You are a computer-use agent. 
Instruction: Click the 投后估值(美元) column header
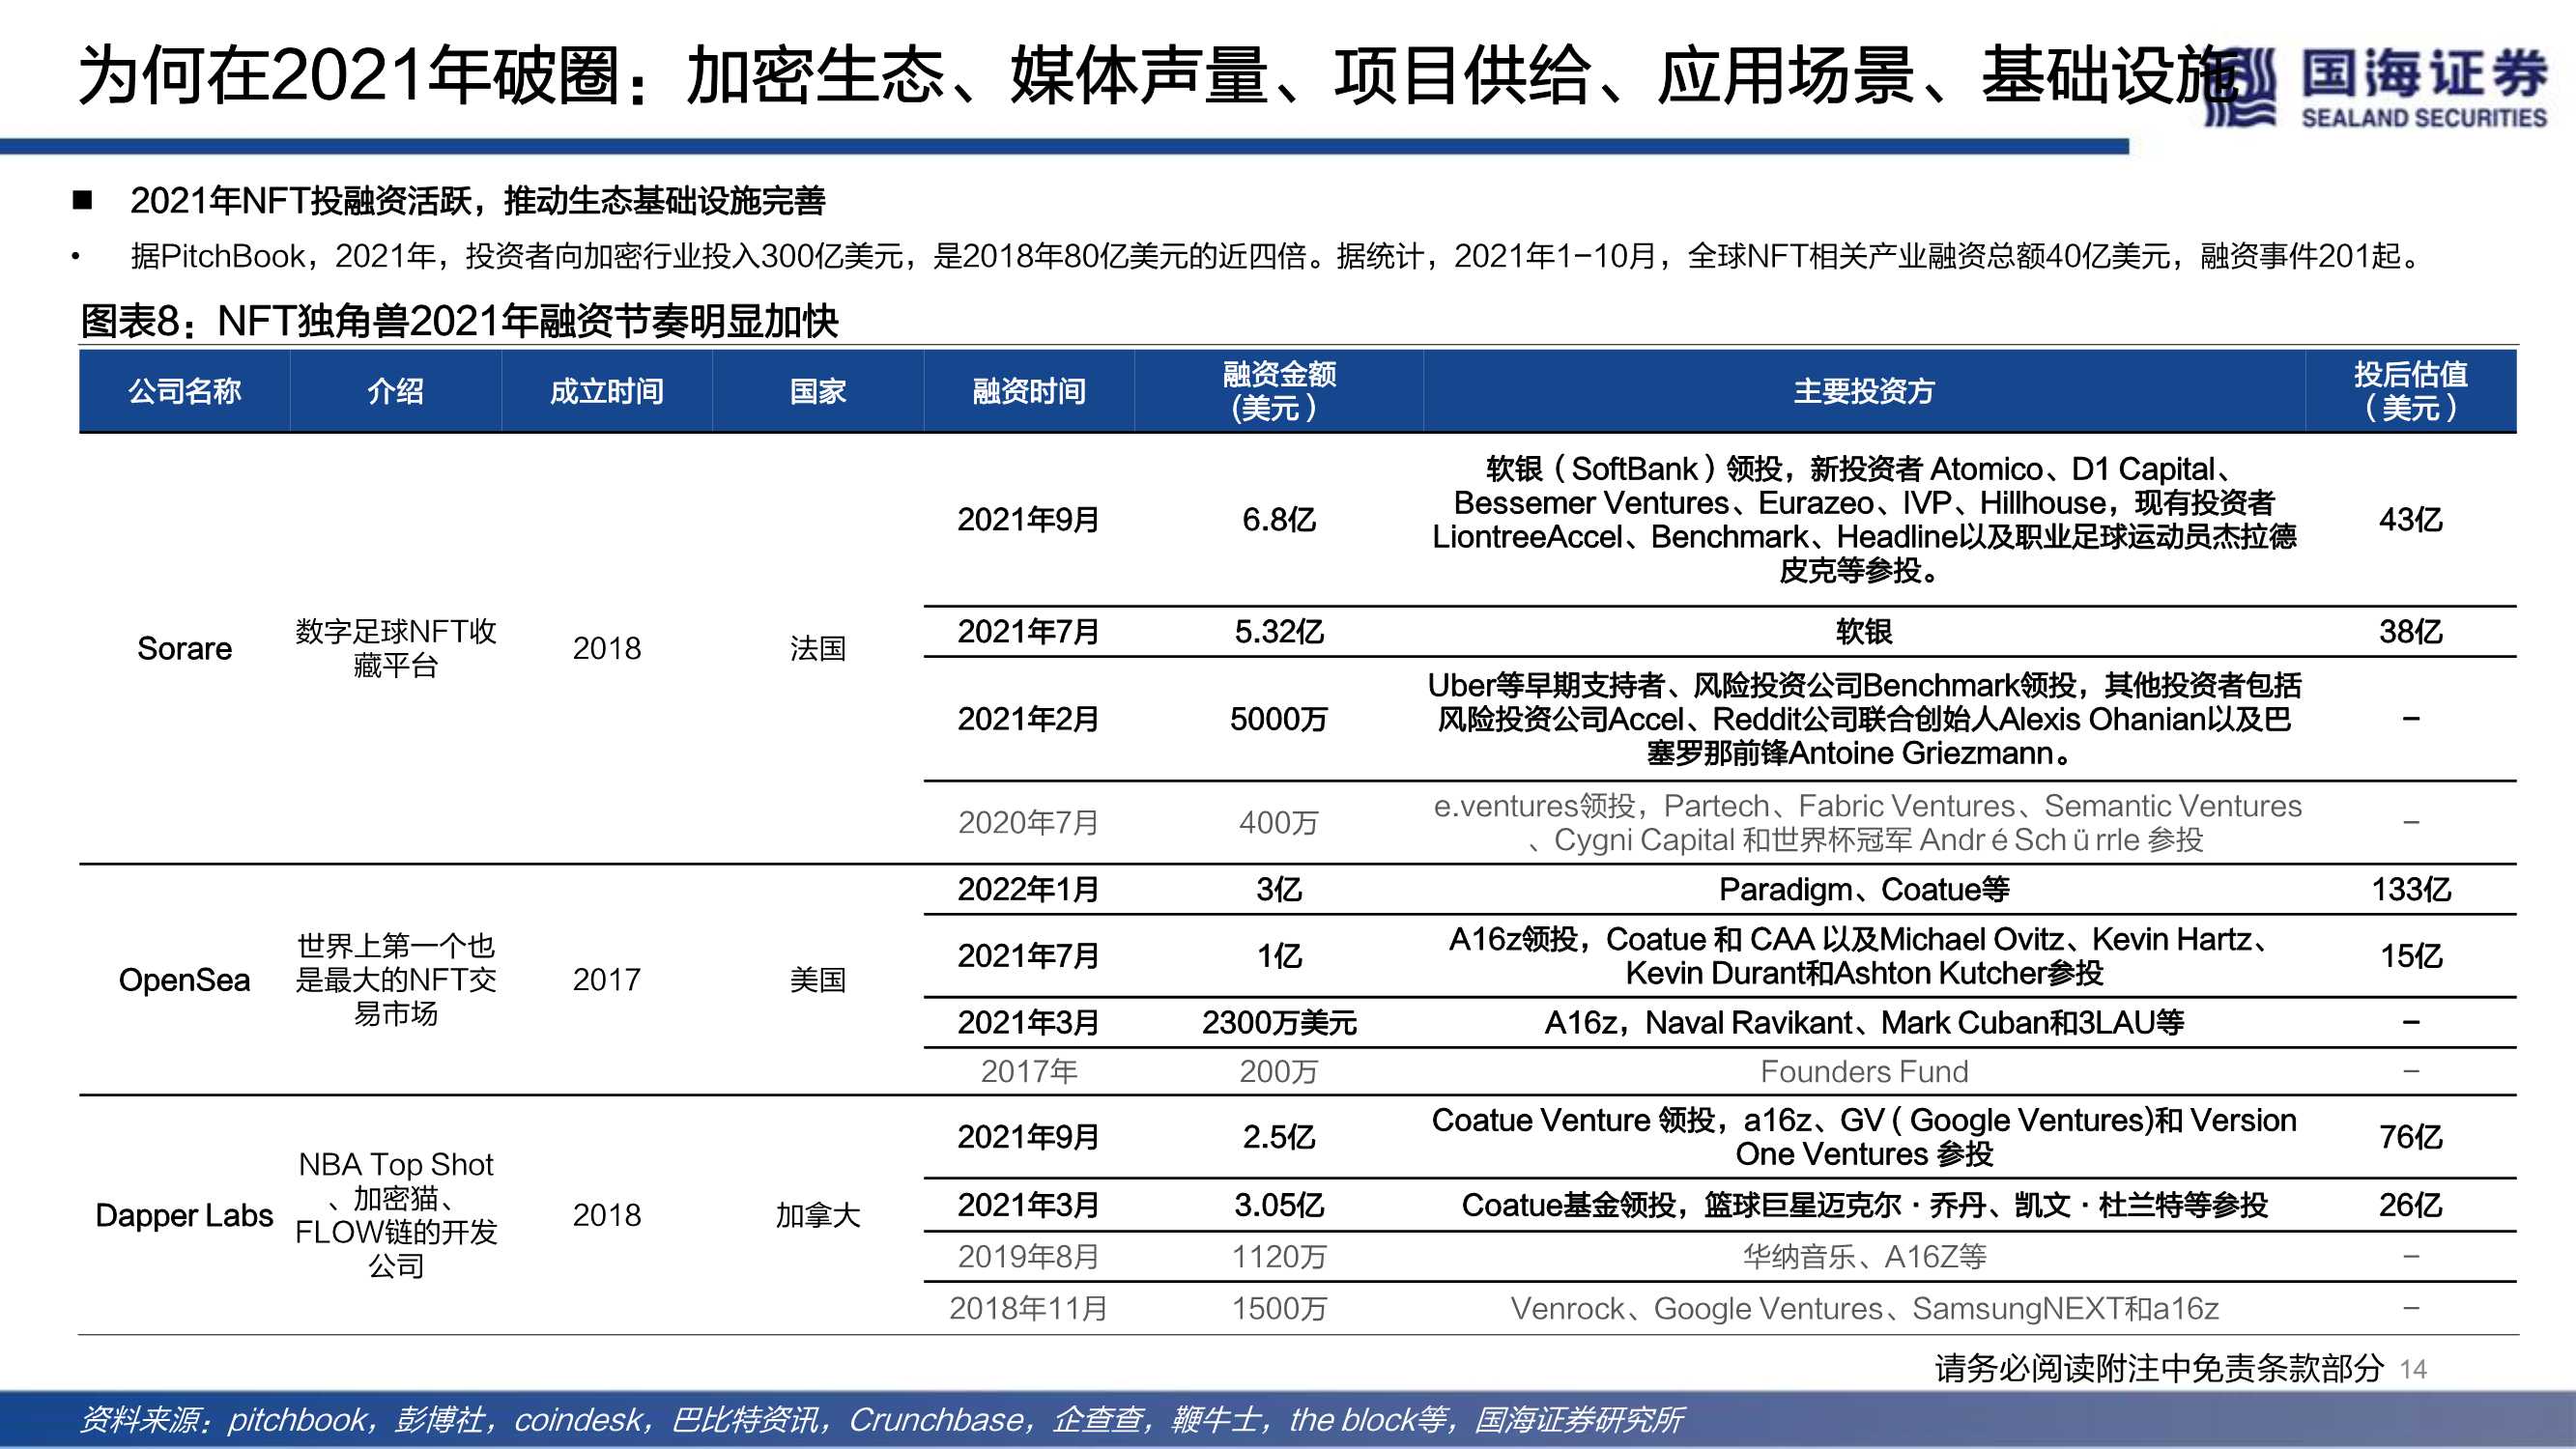(2411, 391)
